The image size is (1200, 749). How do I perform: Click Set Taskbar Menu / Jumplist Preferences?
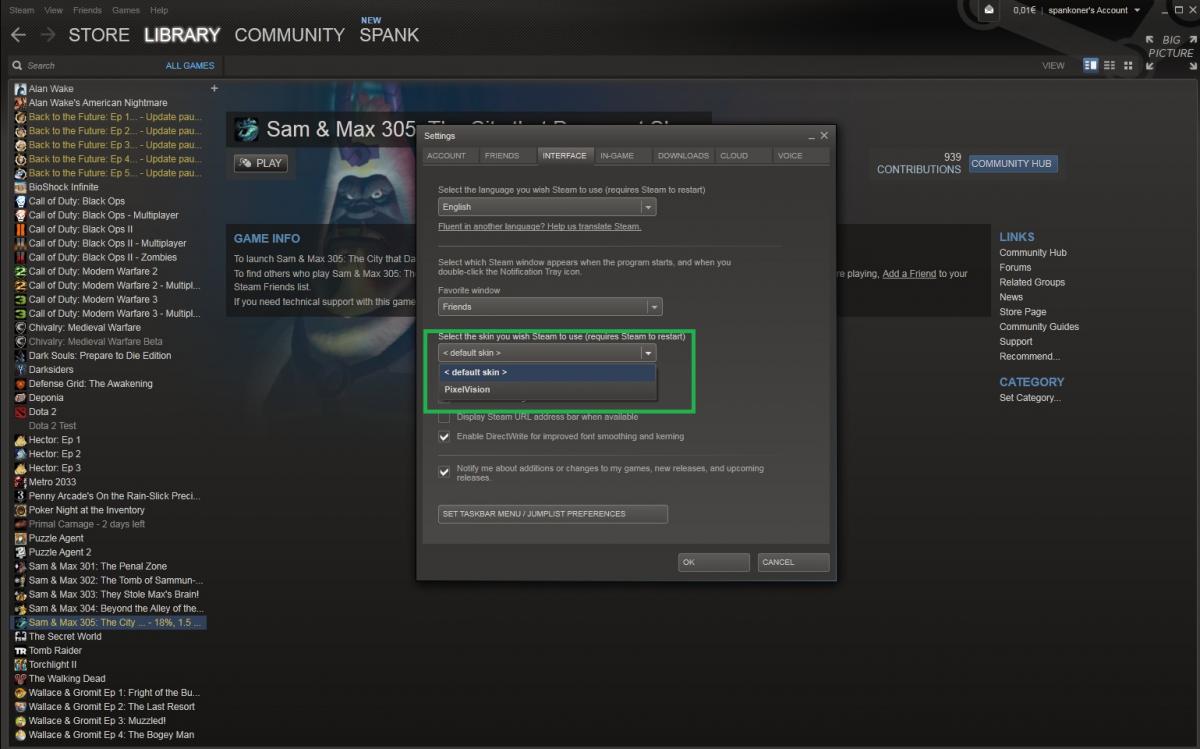tap(553, 514)
